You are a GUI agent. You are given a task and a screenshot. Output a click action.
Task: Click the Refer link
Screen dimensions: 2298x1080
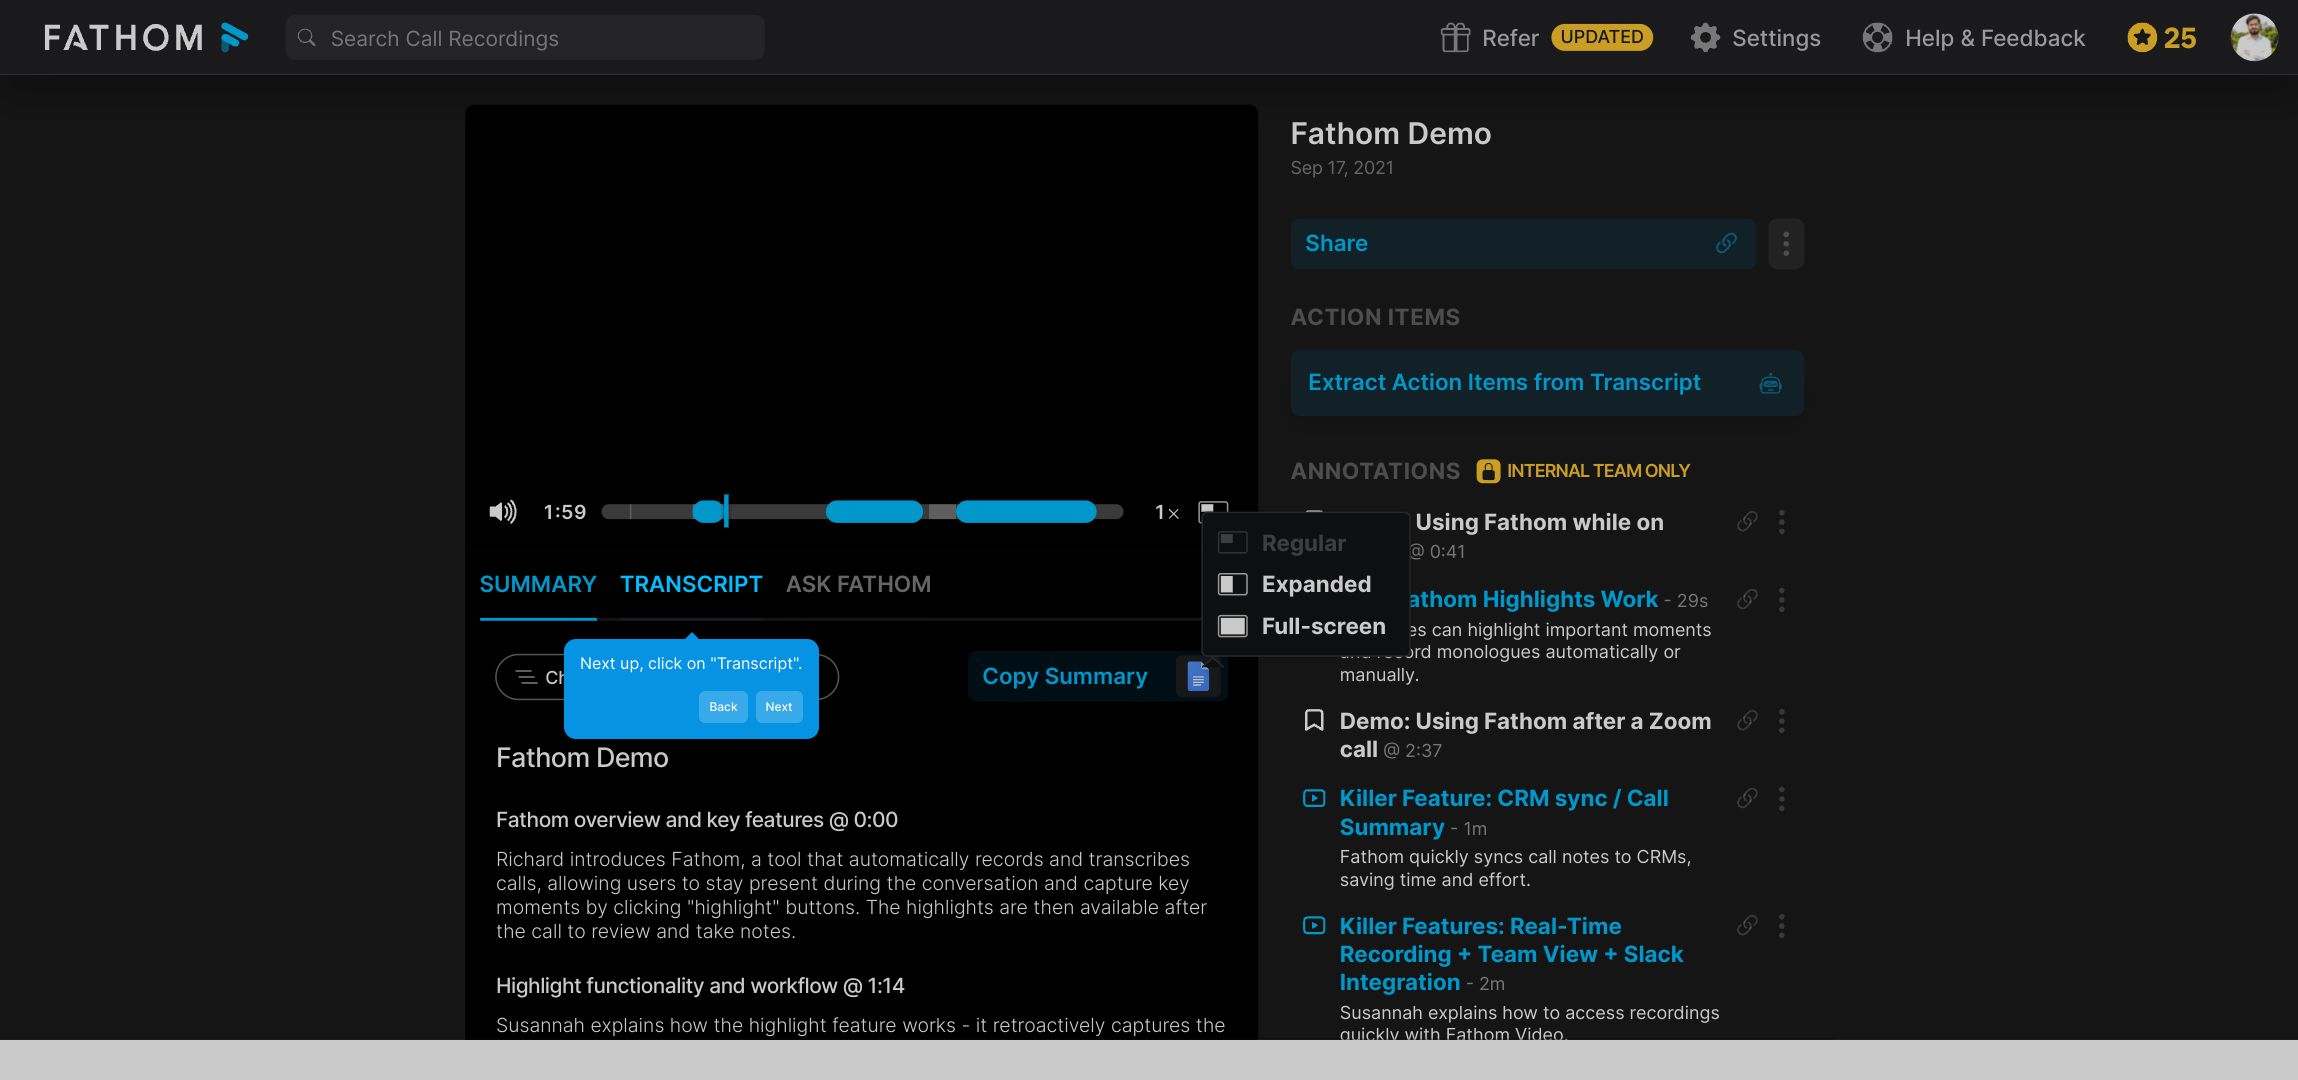1510,38
